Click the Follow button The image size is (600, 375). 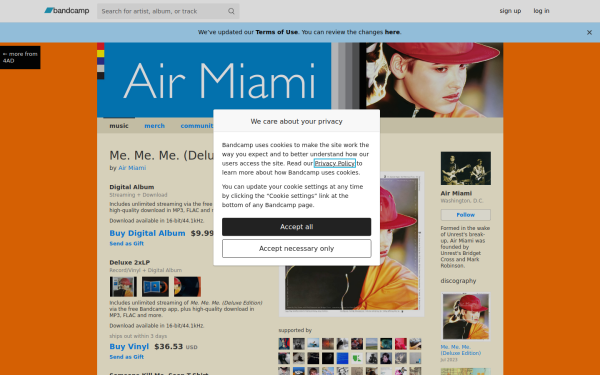click(x=466, y=215)
